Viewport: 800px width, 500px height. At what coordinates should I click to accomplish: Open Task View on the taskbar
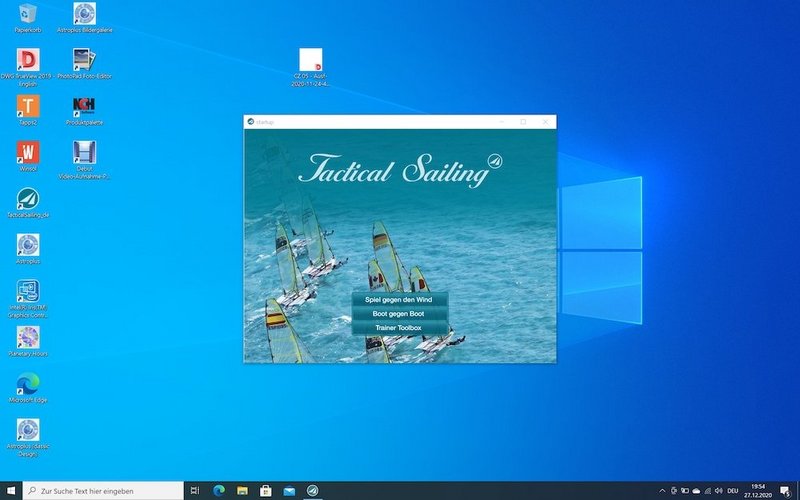[x=194, y=491]
